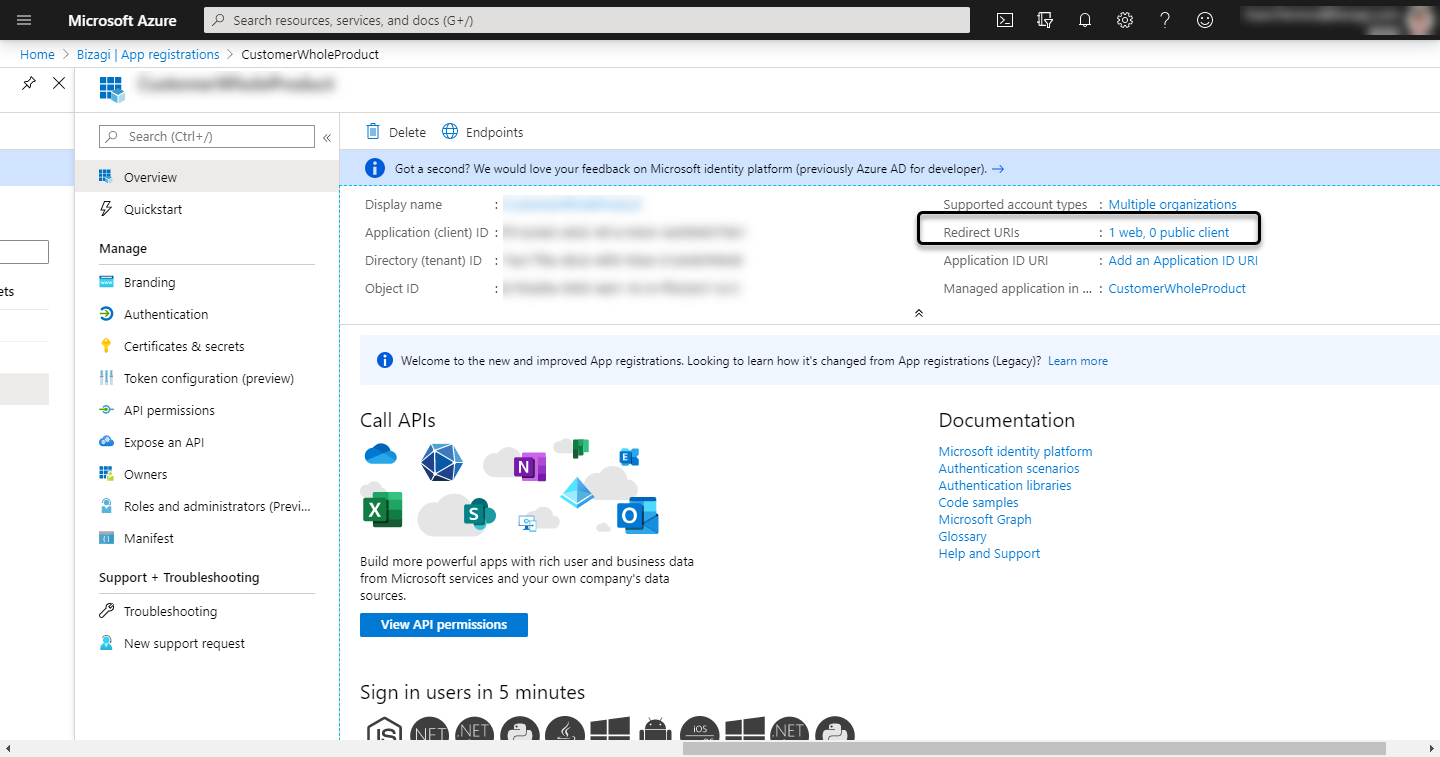The image size is (1440, 757).
Task: Click the Android quickstart icon
Action: pyautogui.click(x=655, y=731)
